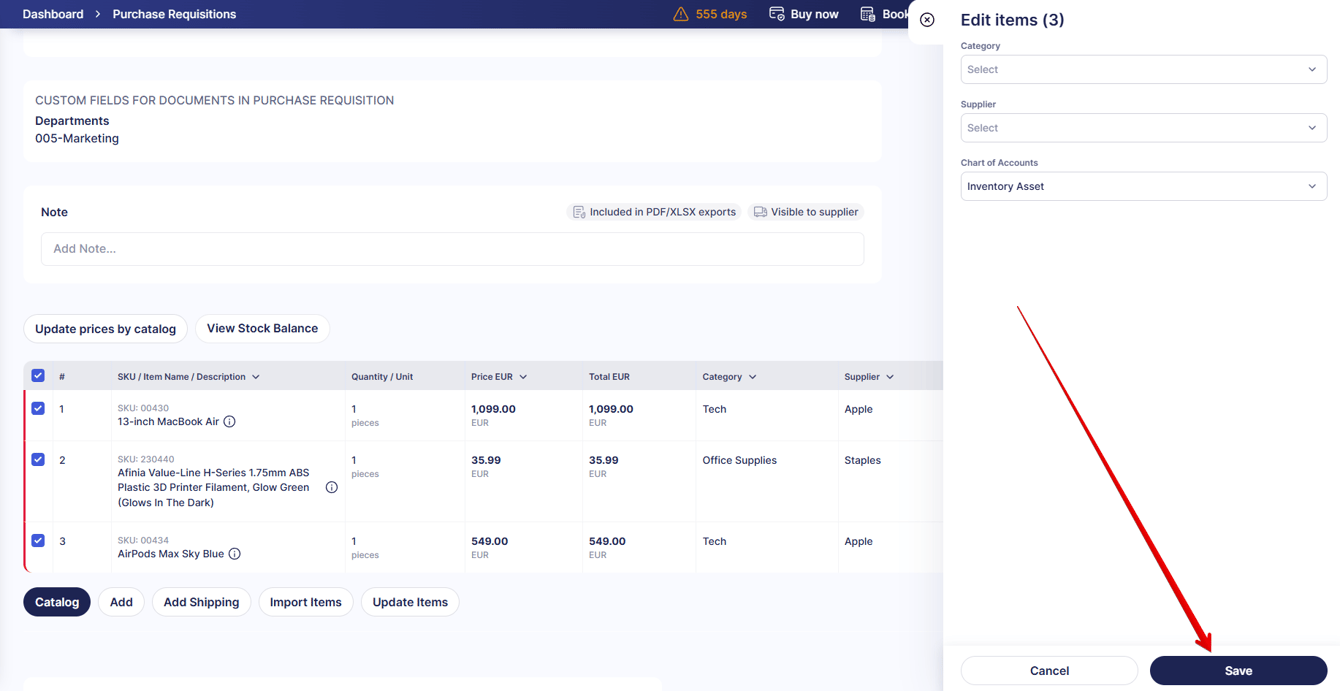Deselect the AirPods Max Sky Blue row checkbox
This screenshot has height=691, width=1340.
(38, 540)
